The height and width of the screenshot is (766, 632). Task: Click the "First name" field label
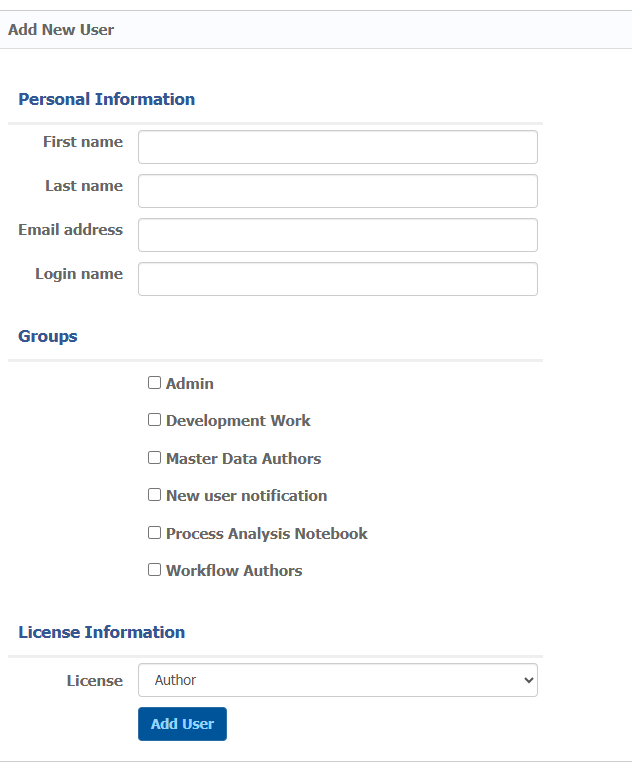83,142
